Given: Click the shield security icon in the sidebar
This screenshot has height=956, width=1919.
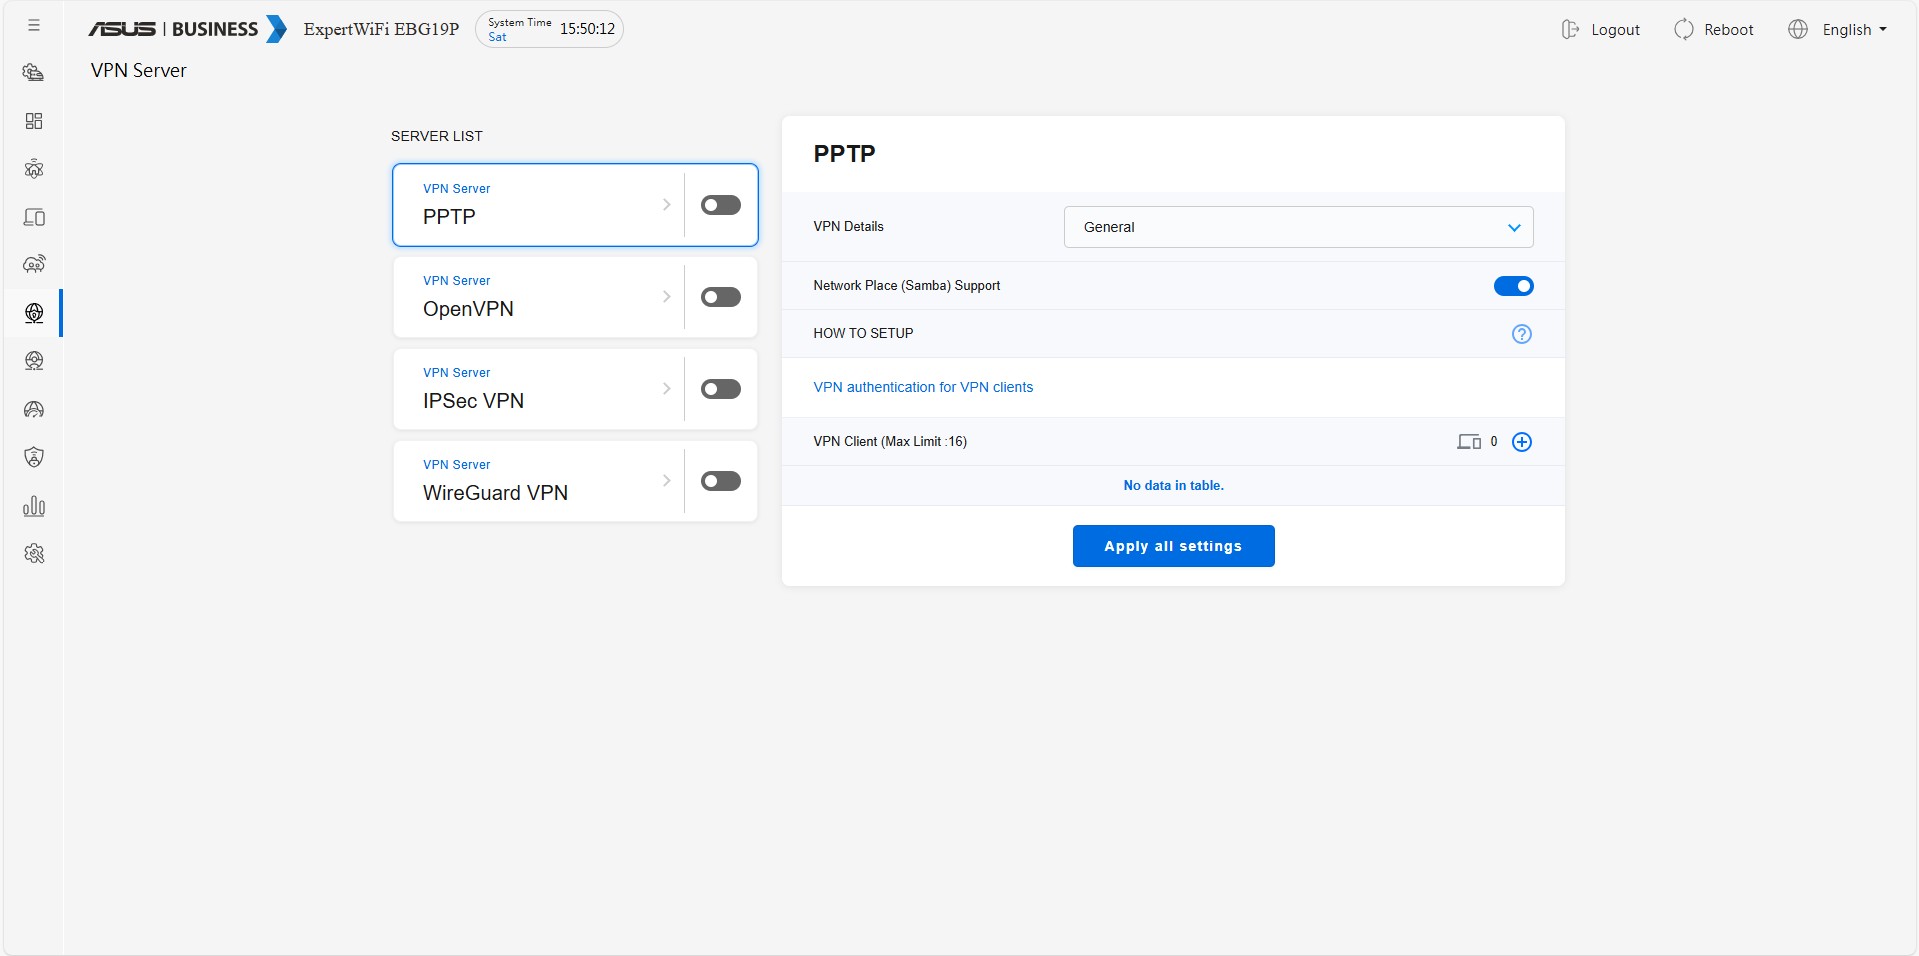Looking at the screenshot, I should tap(34, 457).
